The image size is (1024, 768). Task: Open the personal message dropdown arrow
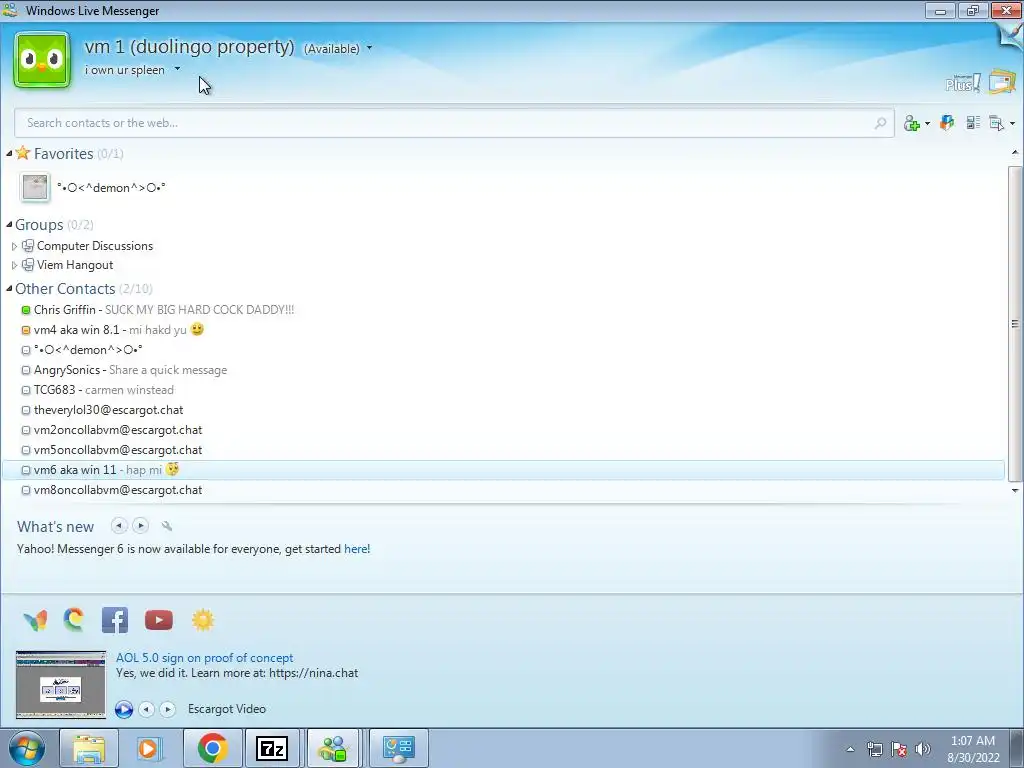[177, 69]
